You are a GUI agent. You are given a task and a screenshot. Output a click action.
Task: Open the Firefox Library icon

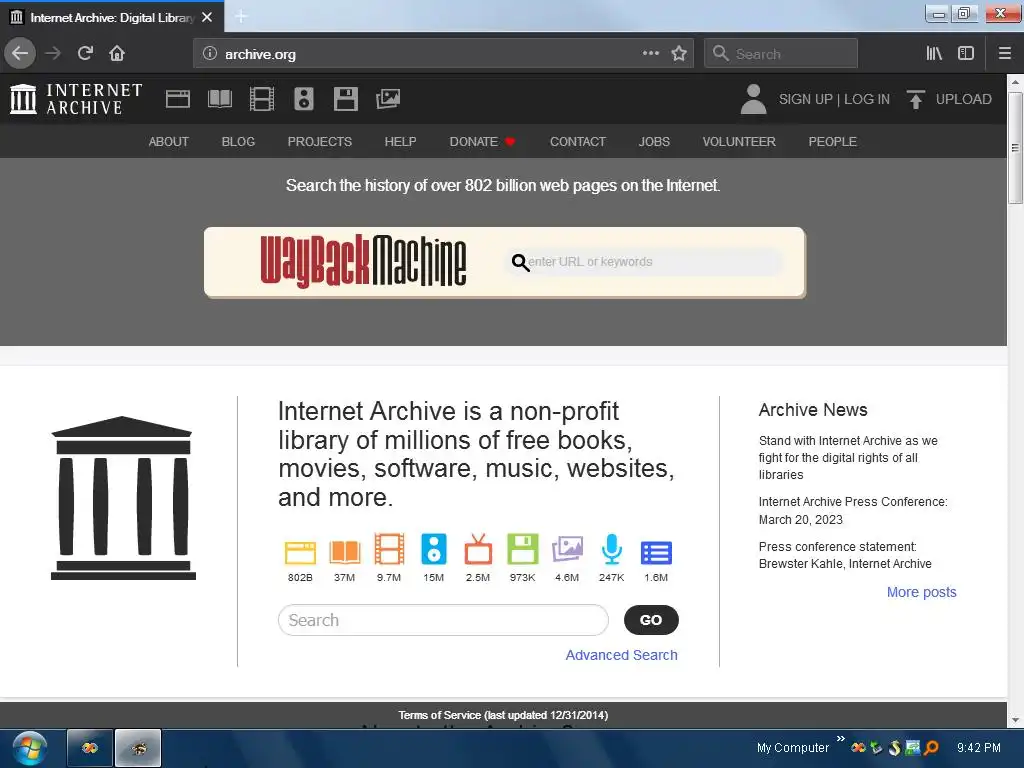pyautogui.click(x=934, y=53)
